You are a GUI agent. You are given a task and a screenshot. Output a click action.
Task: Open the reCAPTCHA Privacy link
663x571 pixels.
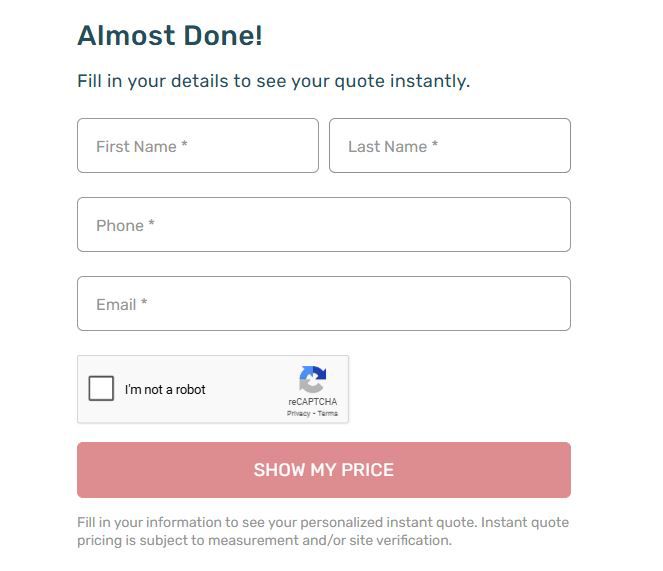tap(299, 413)
